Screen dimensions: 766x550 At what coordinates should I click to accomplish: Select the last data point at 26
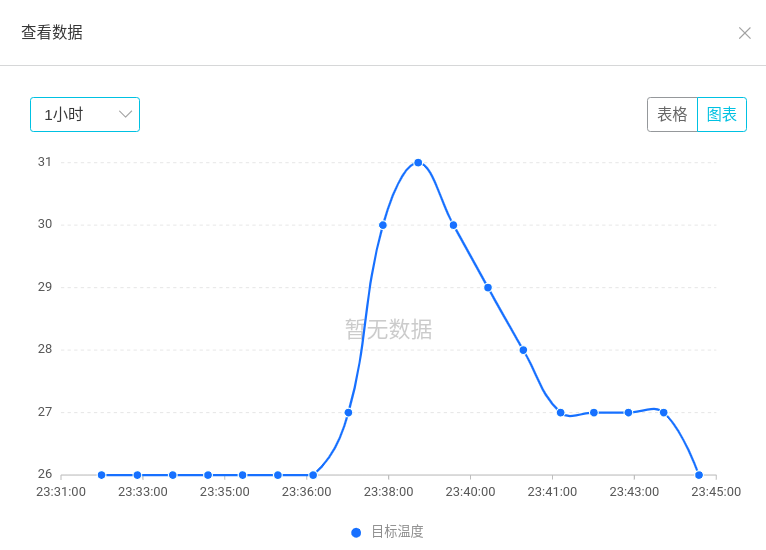pyautogui.click(x=699, y=475)
